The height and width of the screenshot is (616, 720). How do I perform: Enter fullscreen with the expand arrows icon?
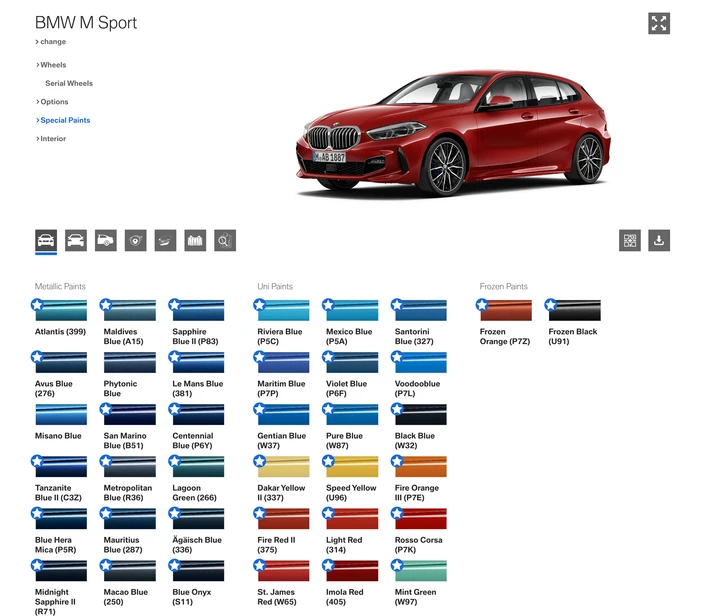coord(659,23)
